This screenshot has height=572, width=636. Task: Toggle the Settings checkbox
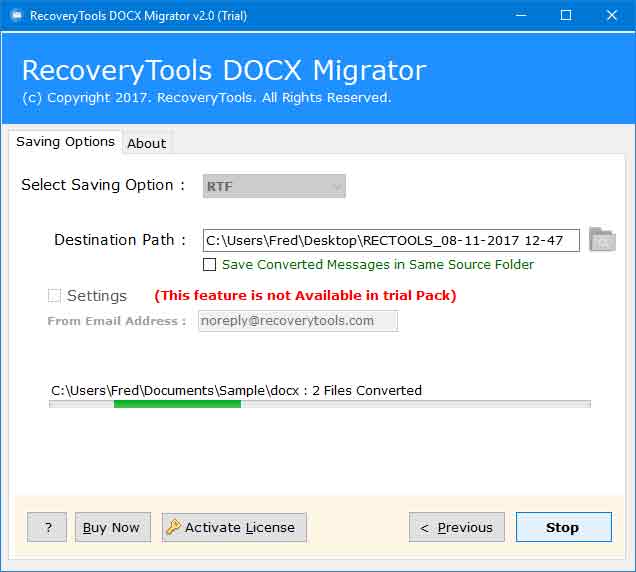54,295
